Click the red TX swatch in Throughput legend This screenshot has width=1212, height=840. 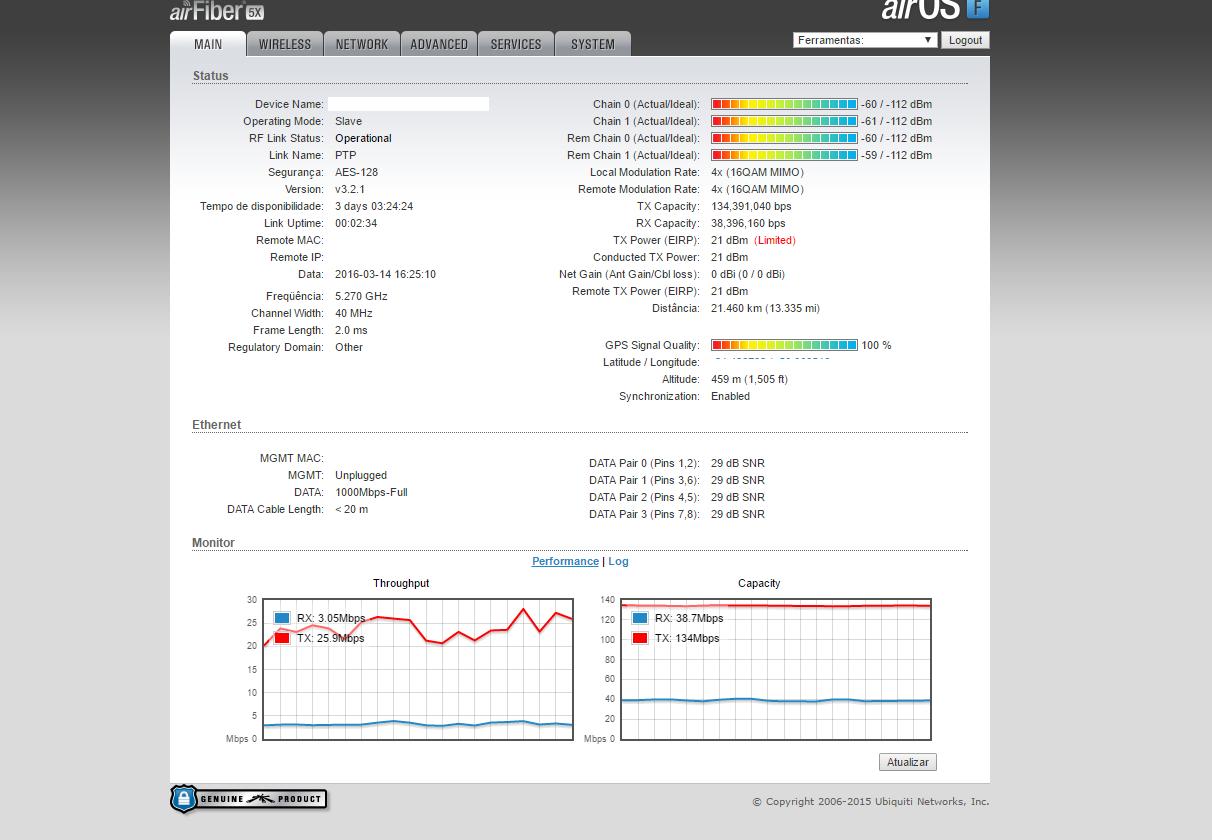pyautogui.click(x=282, y=638)
